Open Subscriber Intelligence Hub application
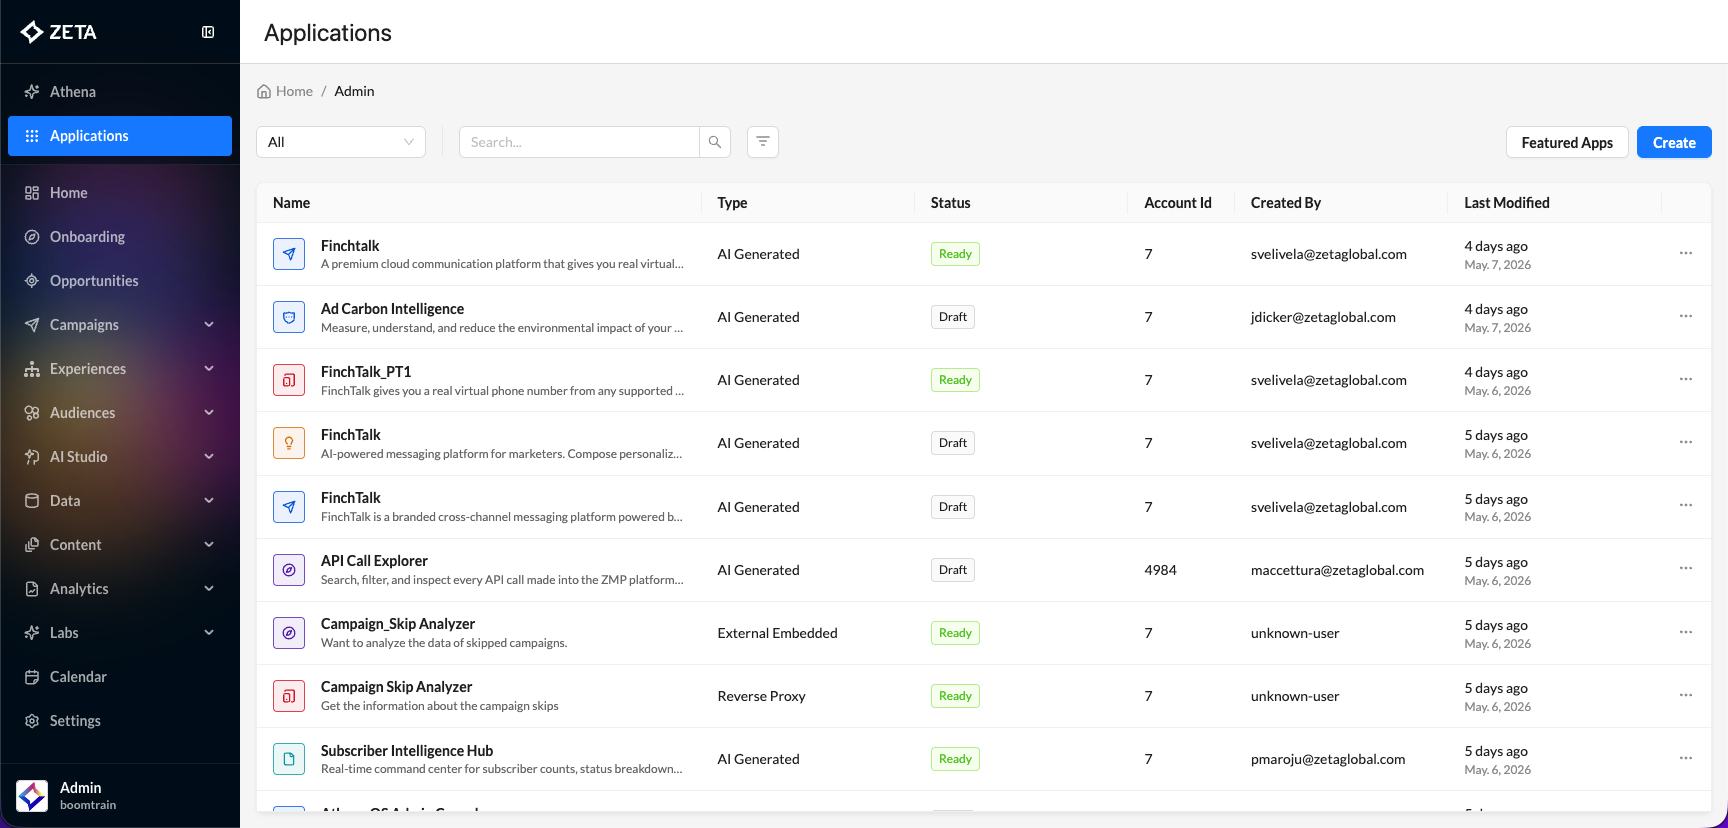This screenshot has height=828, width=1728. (407, 751)
